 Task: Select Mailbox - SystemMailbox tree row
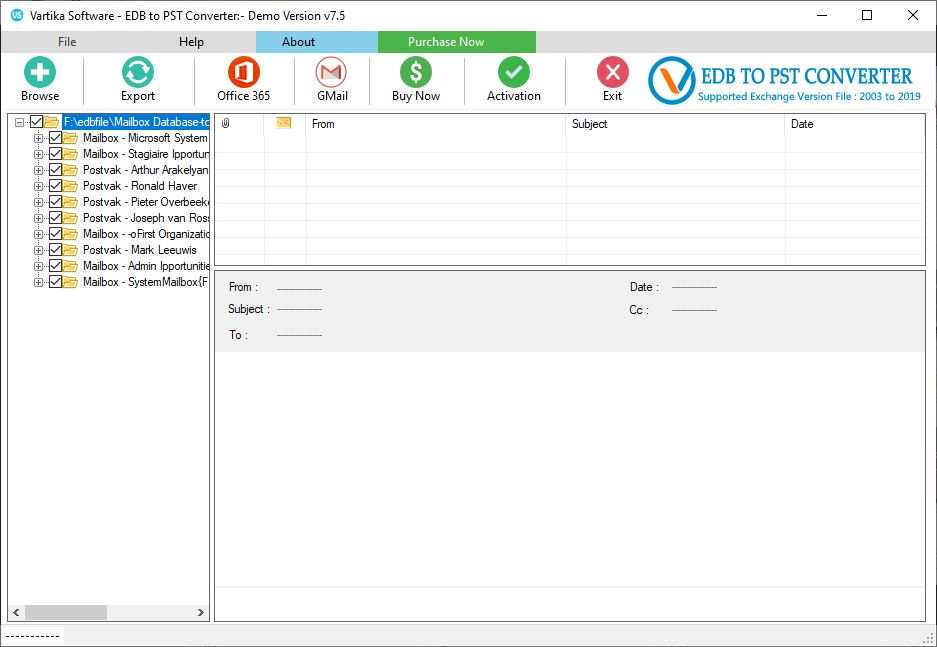coord(145,282)
